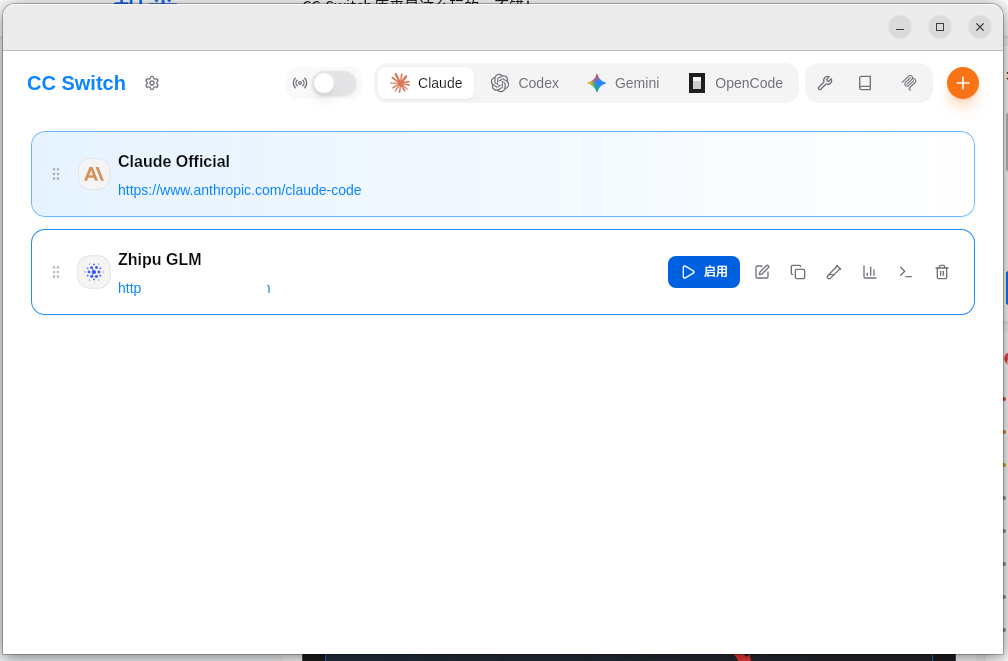Click the MCP paperclip-style icon
The height and width of the screenshot is (661, 1008).
[909, 83]
